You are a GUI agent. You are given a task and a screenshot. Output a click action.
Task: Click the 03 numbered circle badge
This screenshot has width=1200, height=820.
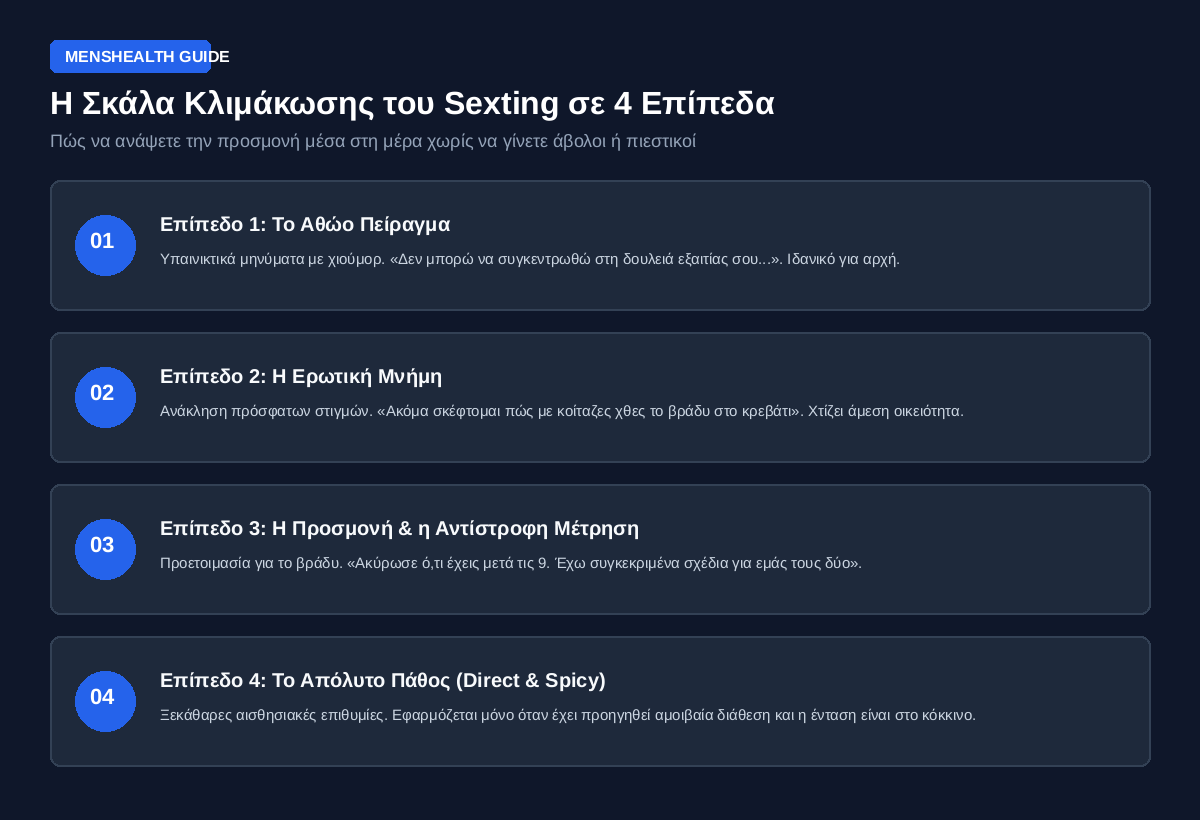point(105,549)
